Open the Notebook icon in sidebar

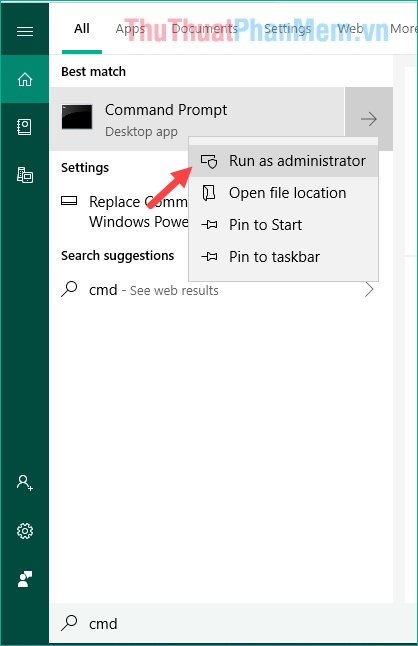(25, 127)
